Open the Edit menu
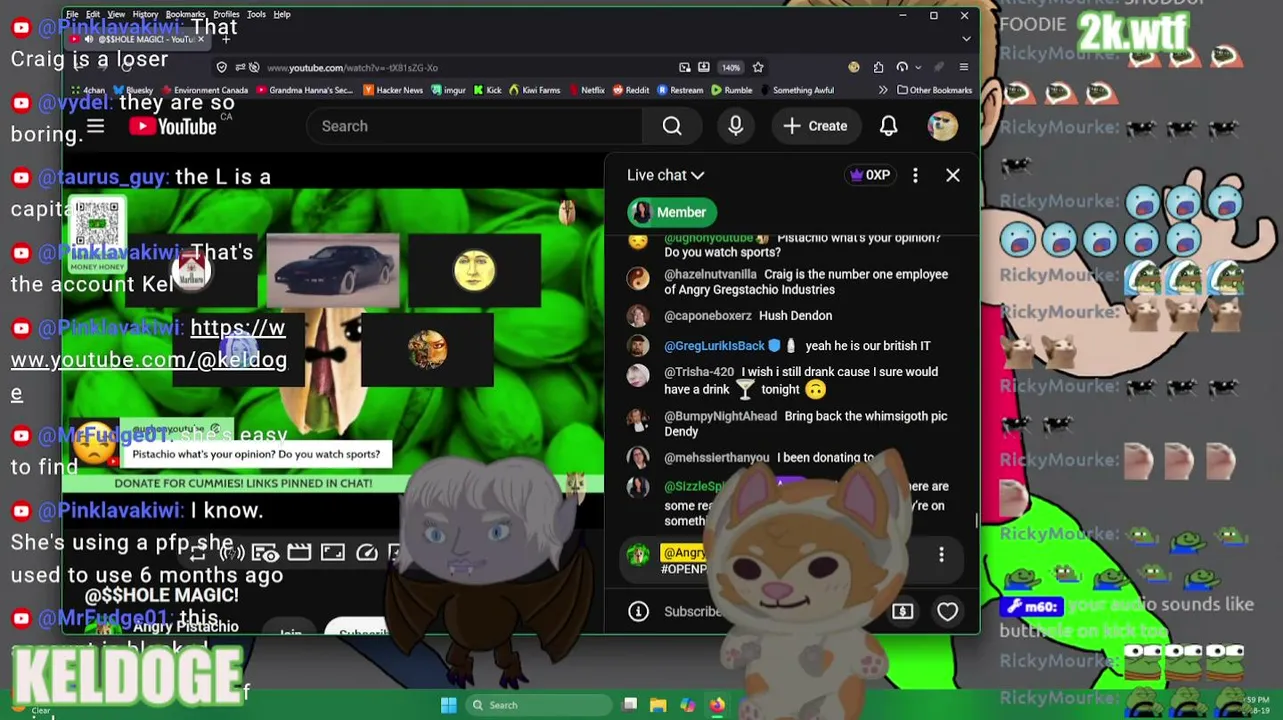This screenshot has height=720, width=1283. tap(93, 14)
